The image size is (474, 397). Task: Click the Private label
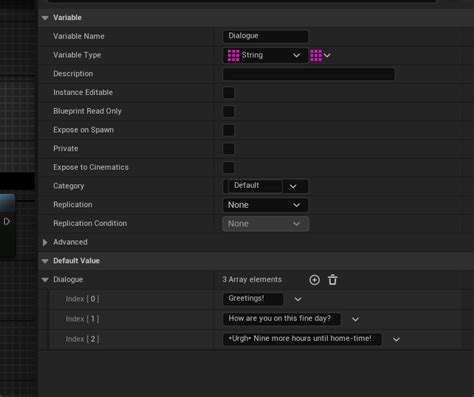[x=66, y=148]
